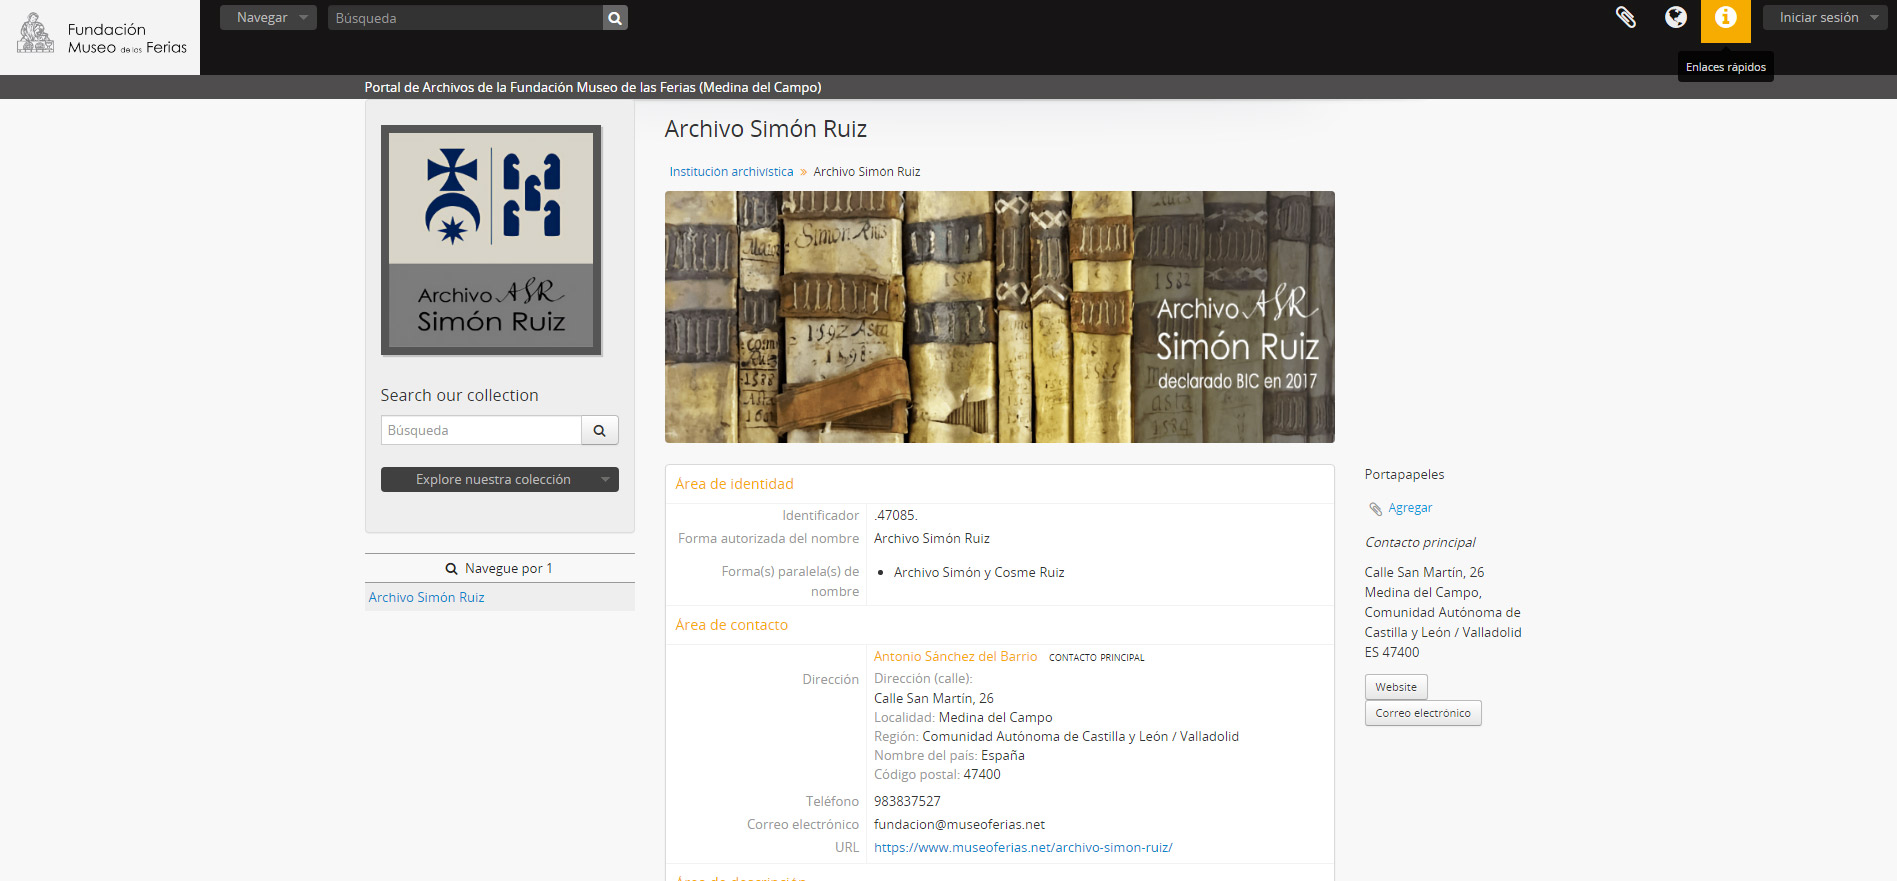Click the Navegue por 1 heading
The width and height of the screenshot is (1897, 881).
[499, 568]
